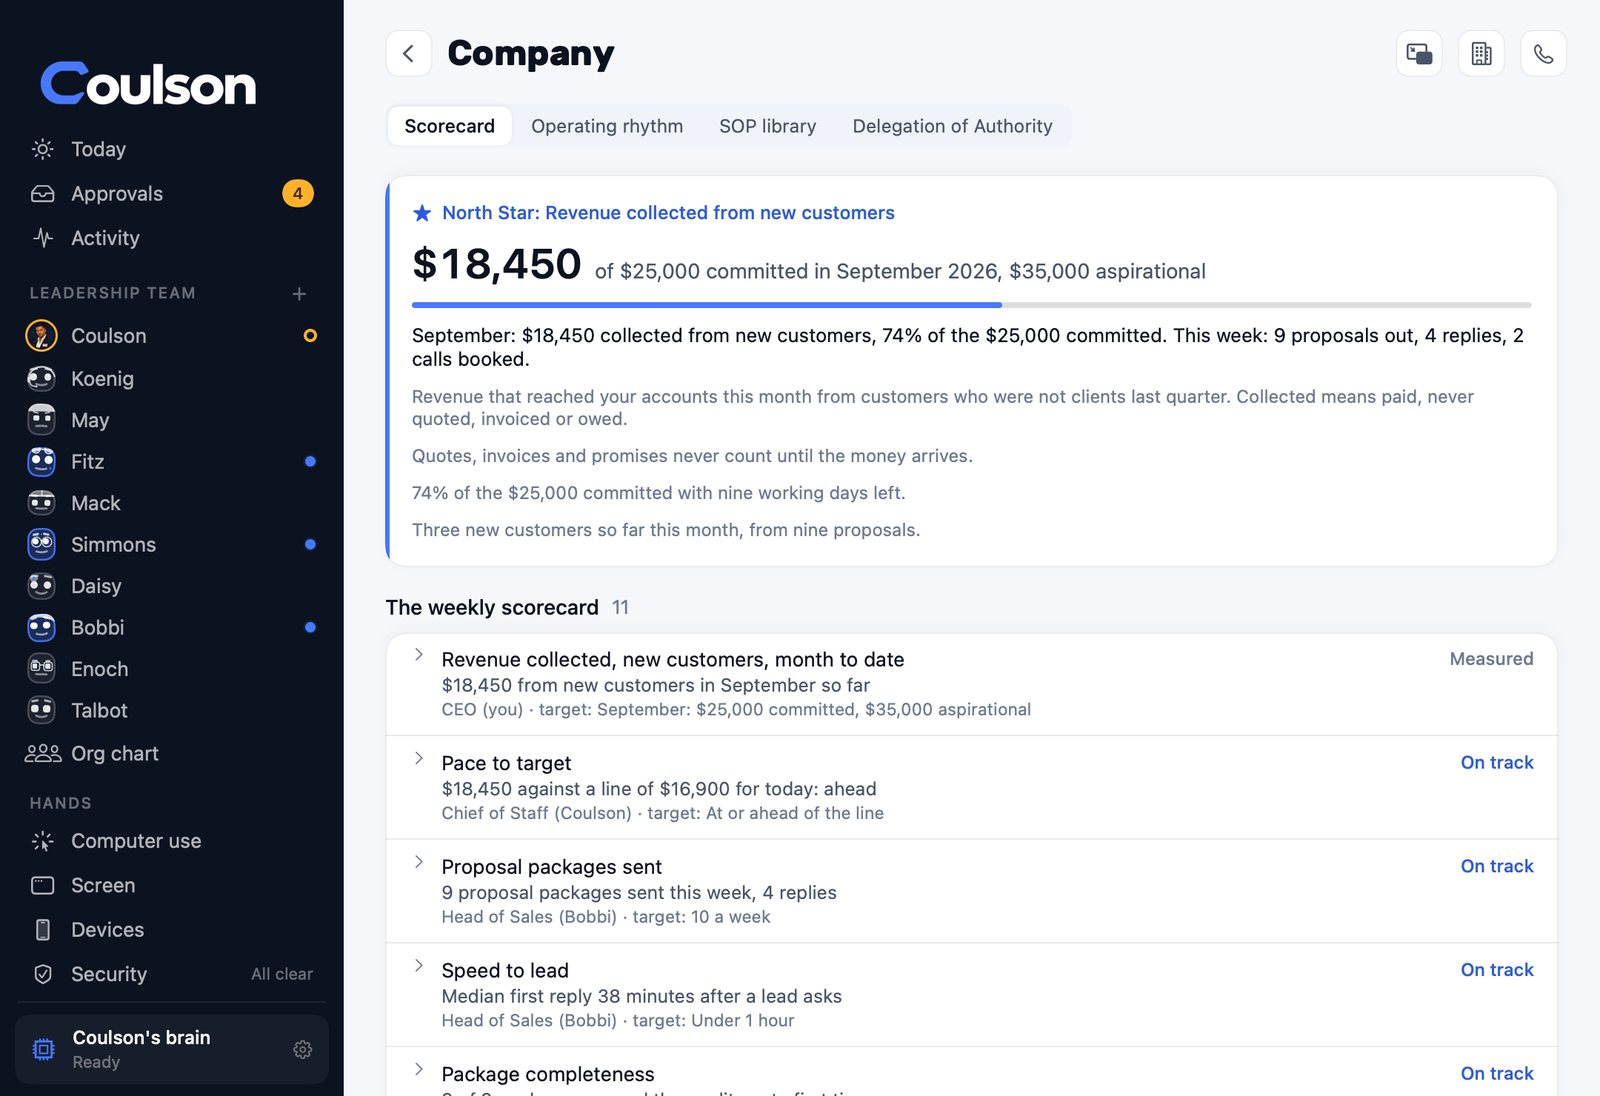1600x1096 pixels.
Task: Click the Computer use label
Action: click(x=136, y=841)
